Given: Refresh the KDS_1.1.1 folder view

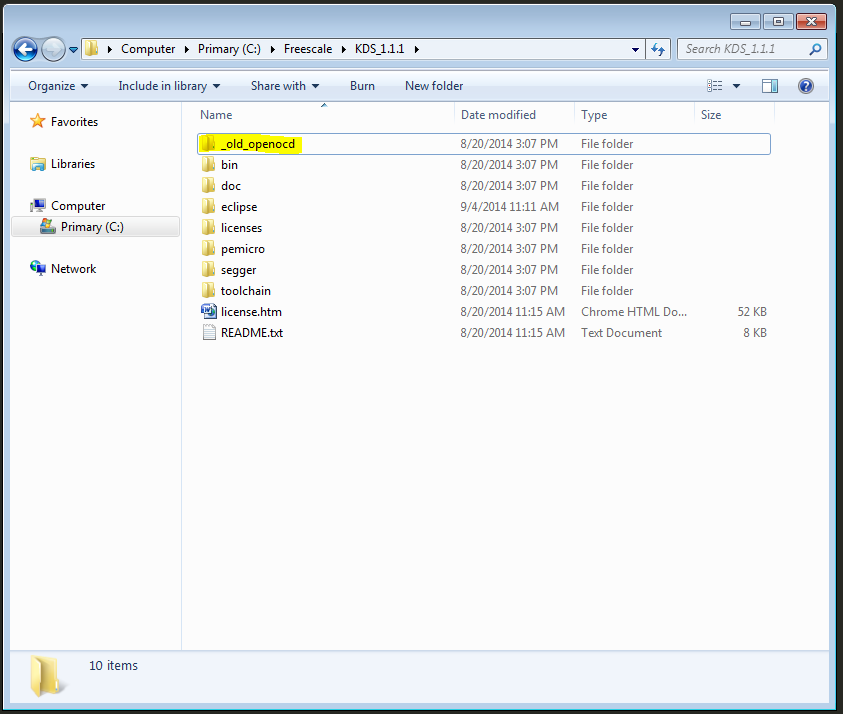Looking at the screenshot, I should tap(658, 49).
